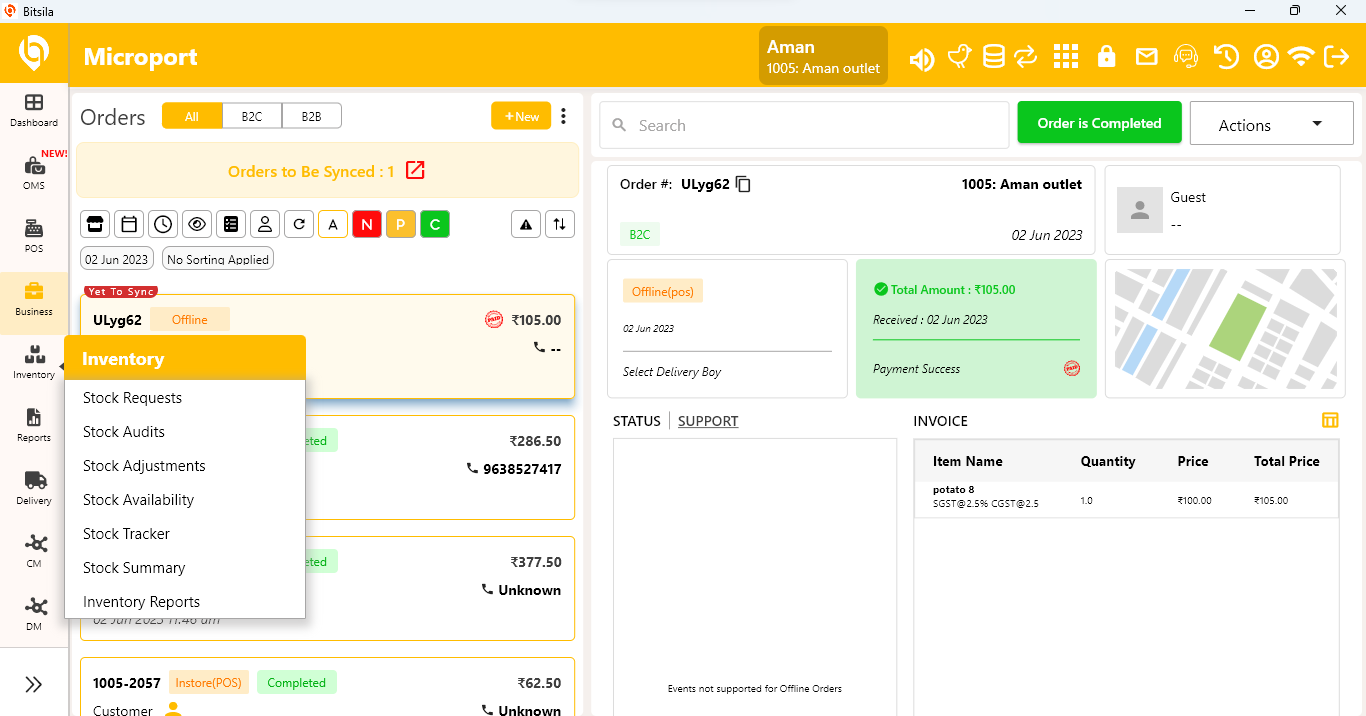Click the calendar date filter icon
1366x716 pixels.
(129, 224)
